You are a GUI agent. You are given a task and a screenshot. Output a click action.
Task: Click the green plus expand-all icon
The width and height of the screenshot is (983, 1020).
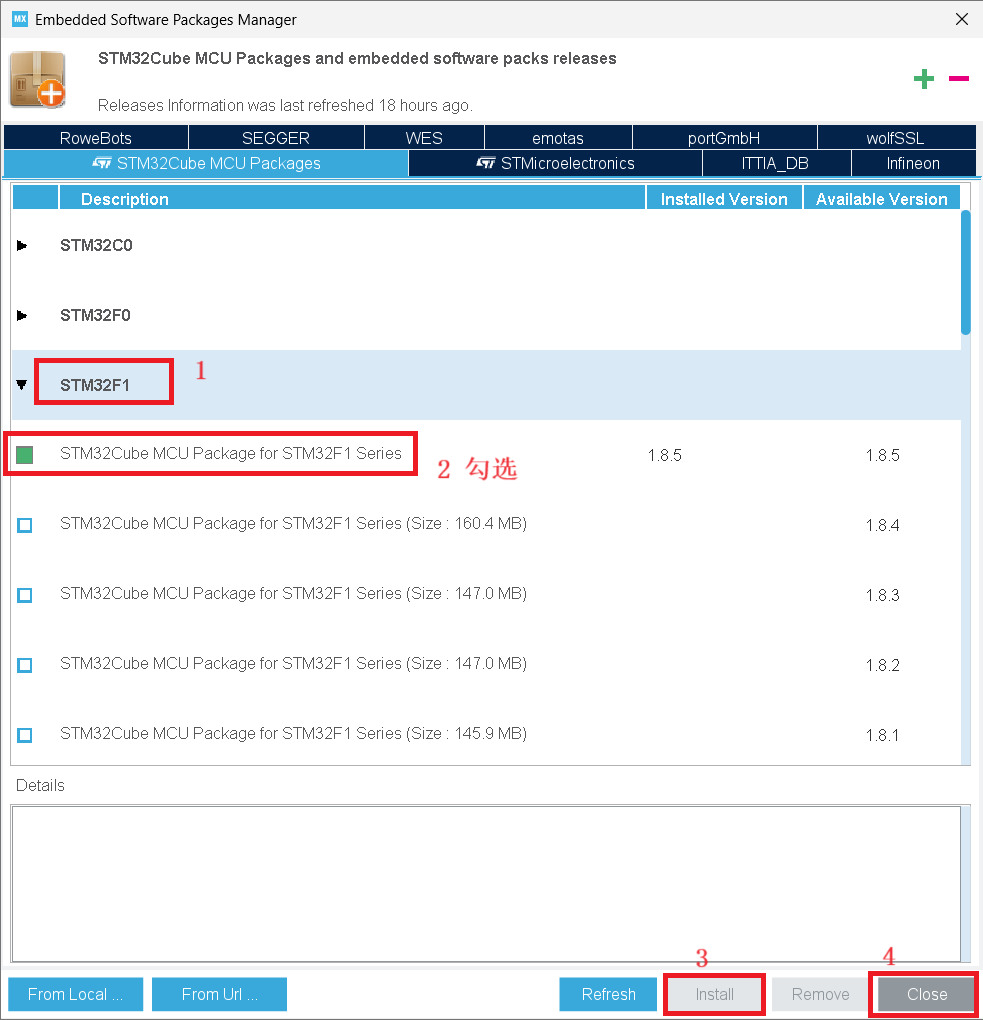tap(923, 79)
